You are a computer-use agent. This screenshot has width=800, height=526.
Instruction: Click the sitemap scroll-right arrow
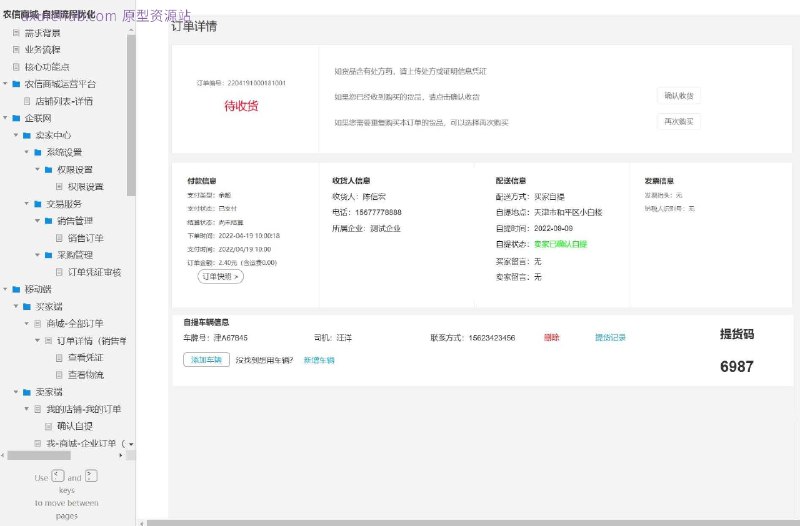(120, 456)
